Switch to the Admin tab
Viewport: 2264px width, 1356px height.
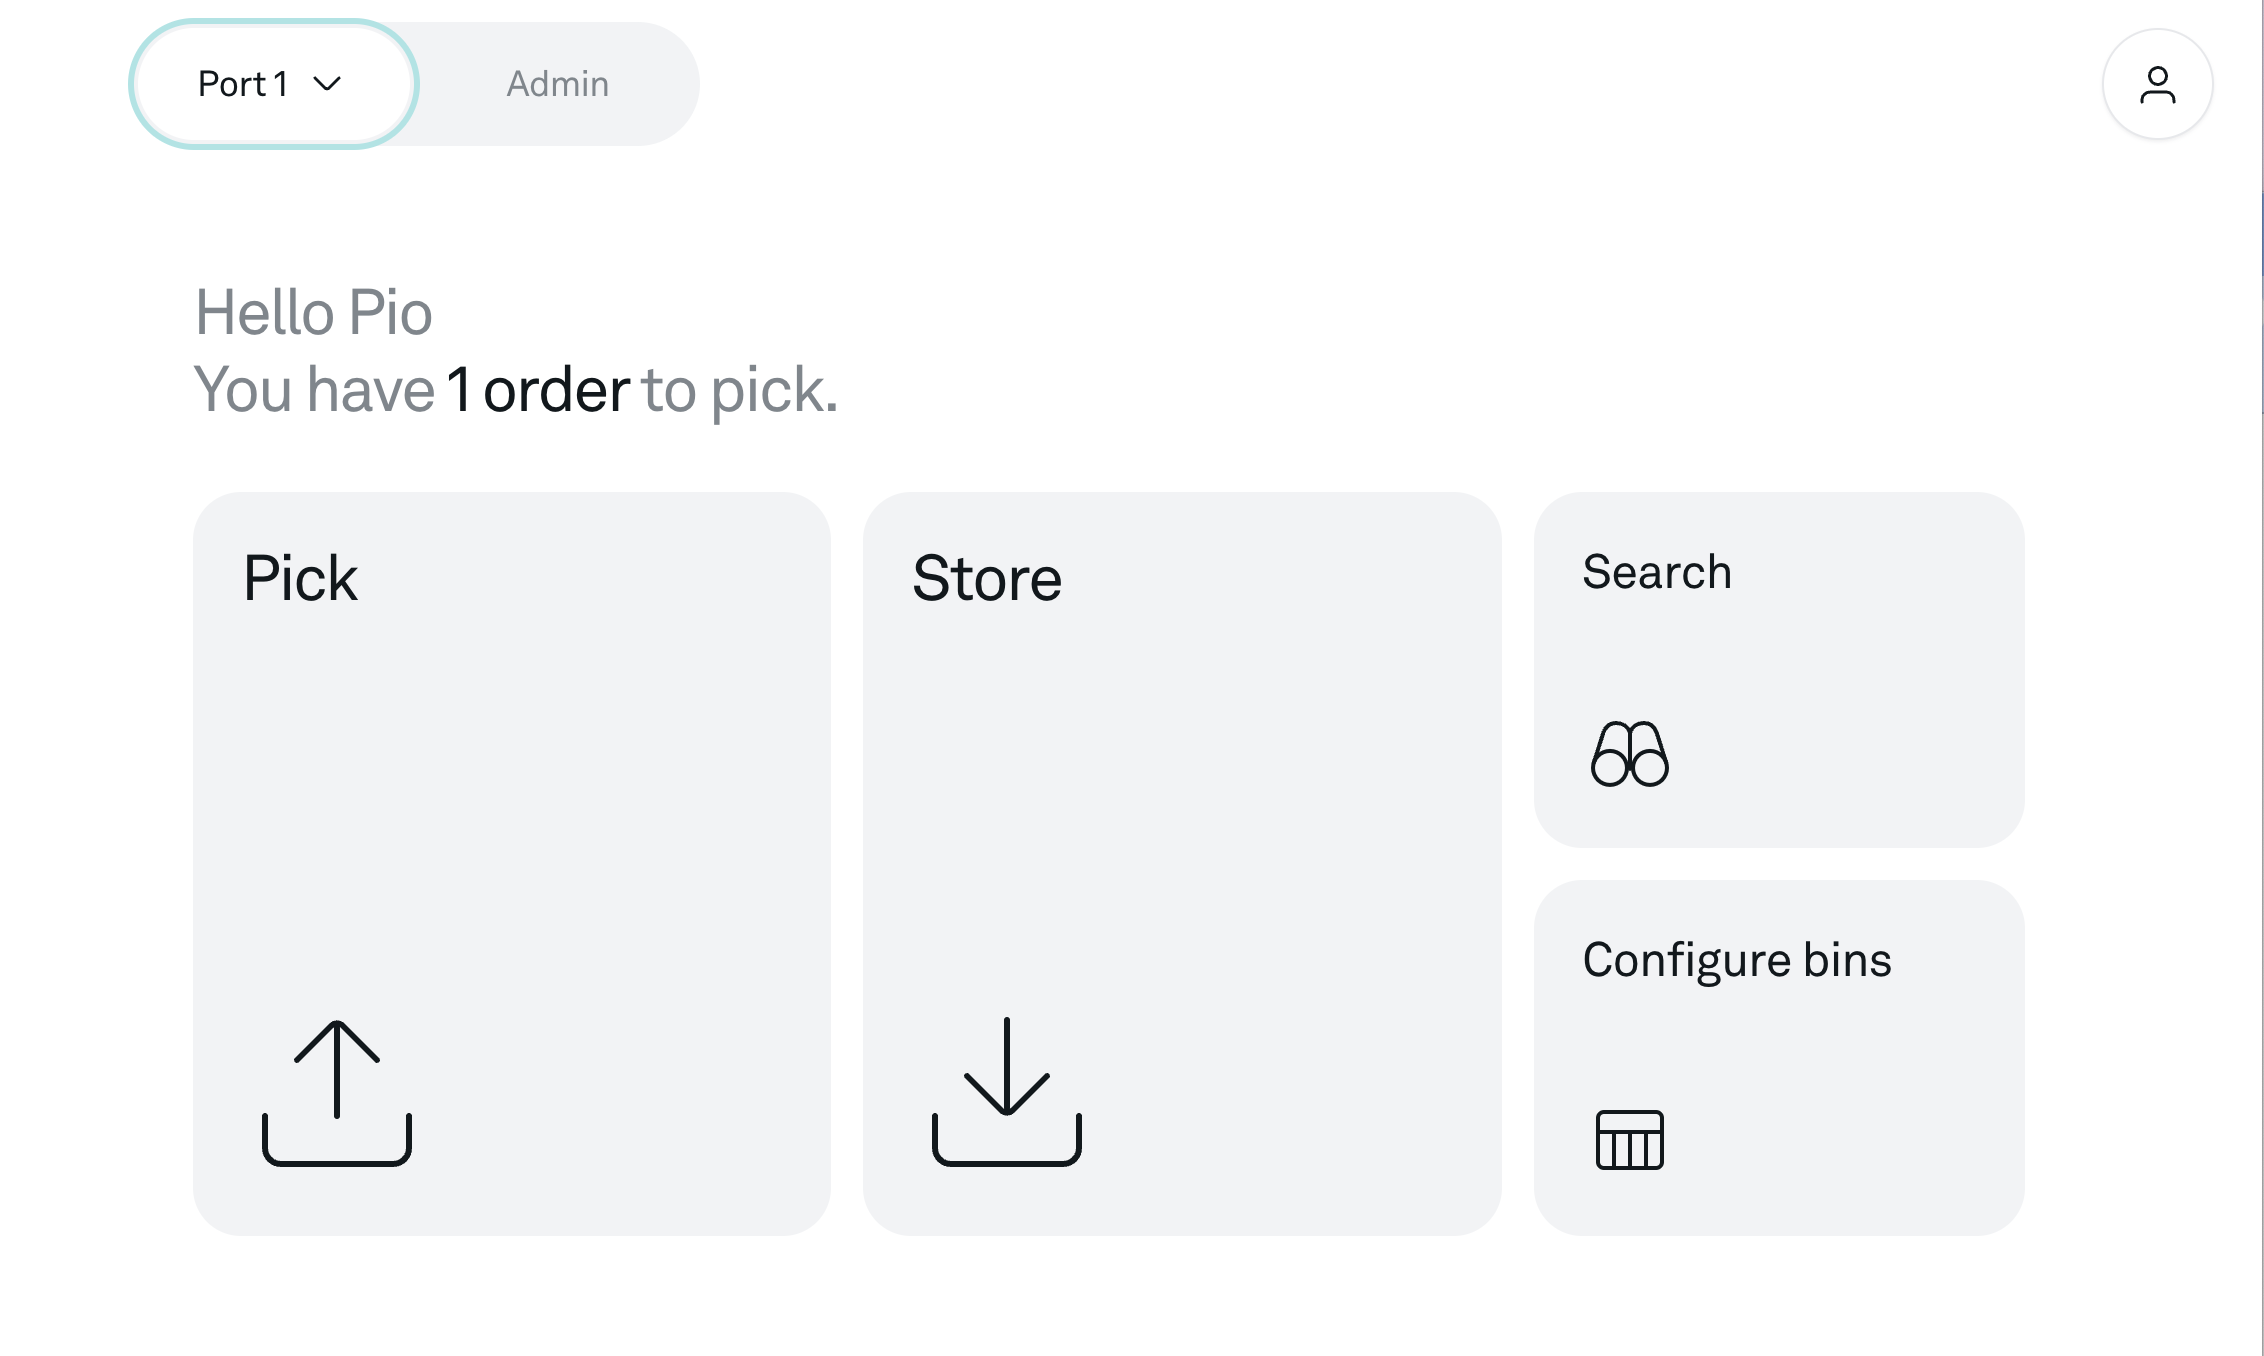[558, 84]
